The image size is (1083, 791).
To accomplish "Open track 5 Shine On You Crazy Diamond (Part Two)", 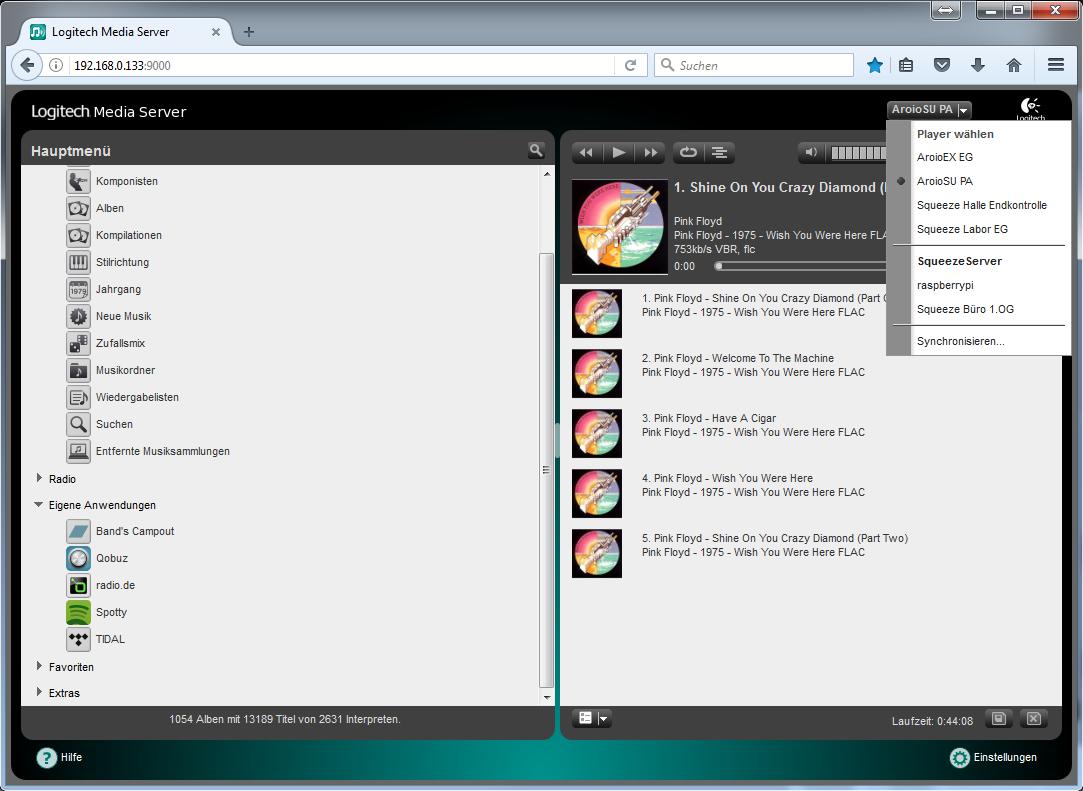I will point(774,539).
